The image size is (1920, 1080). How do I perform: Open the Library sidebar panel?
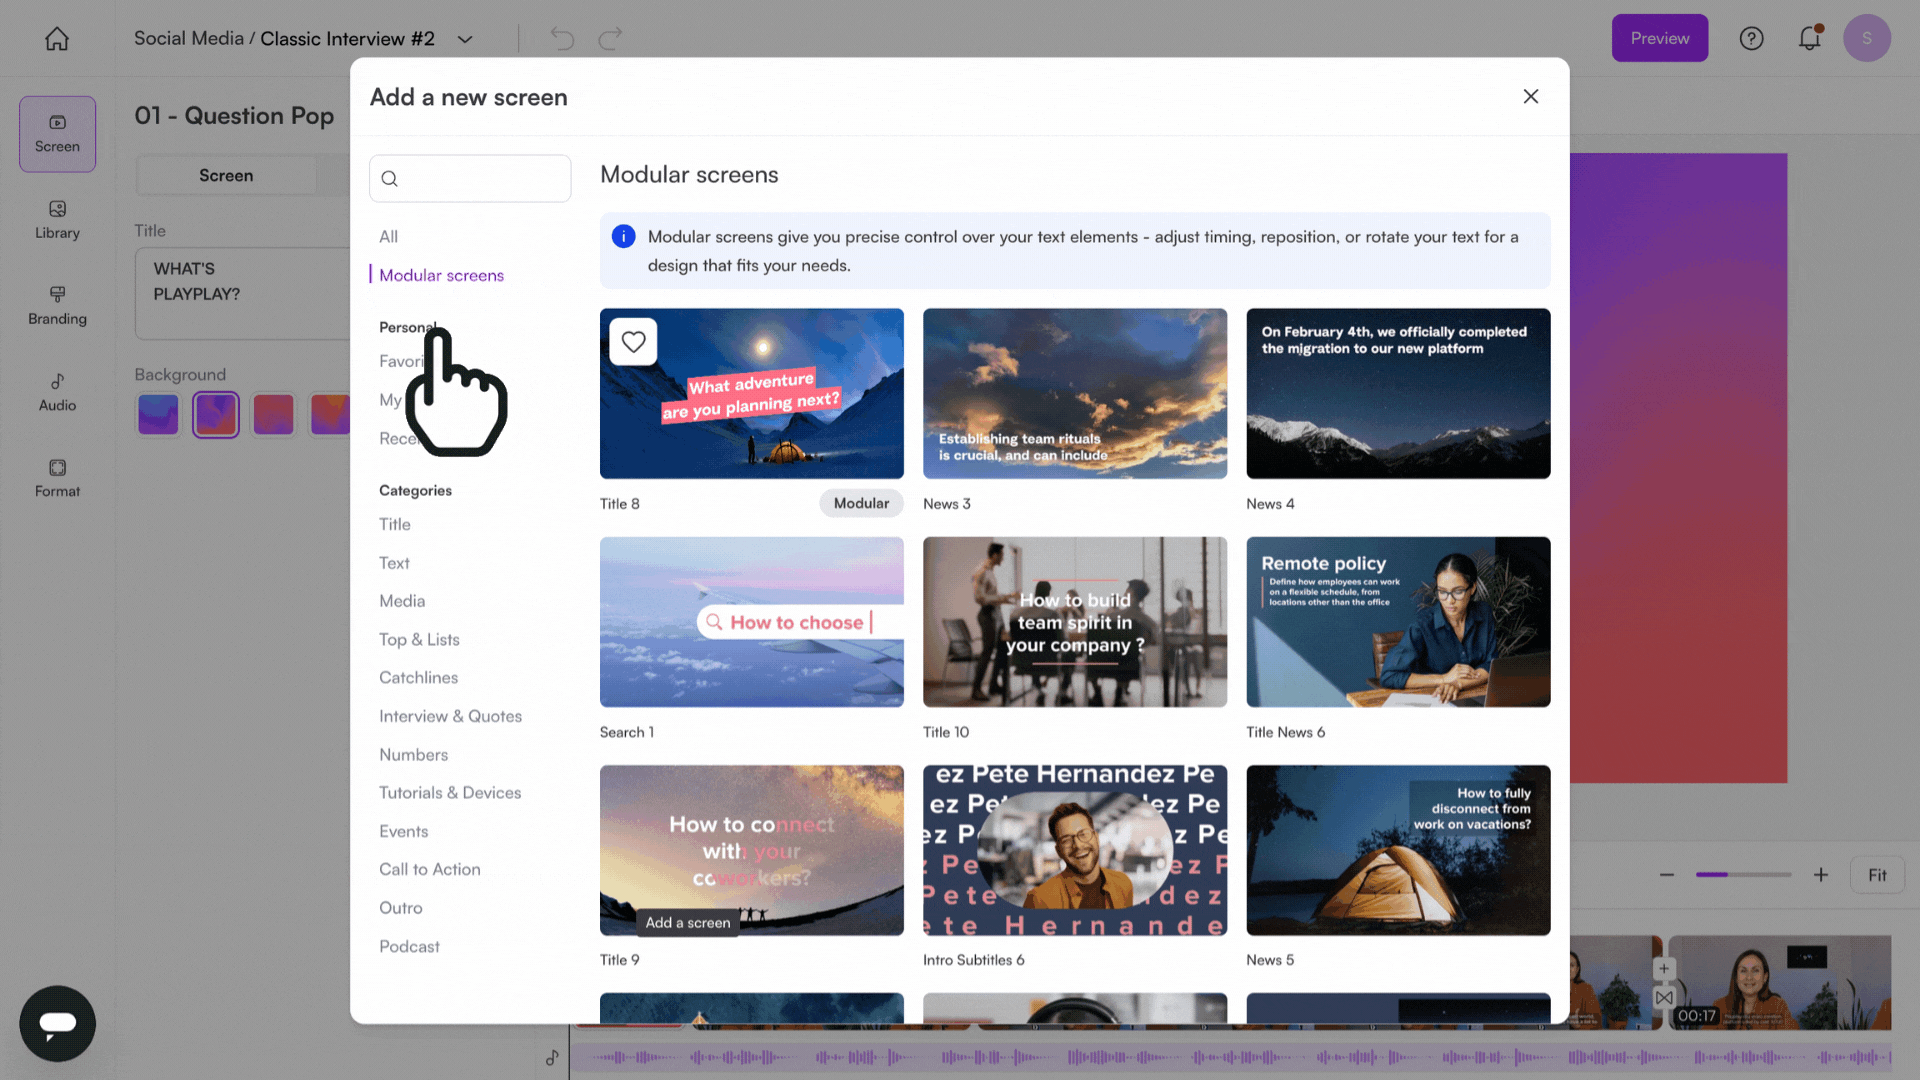point(57,219)
